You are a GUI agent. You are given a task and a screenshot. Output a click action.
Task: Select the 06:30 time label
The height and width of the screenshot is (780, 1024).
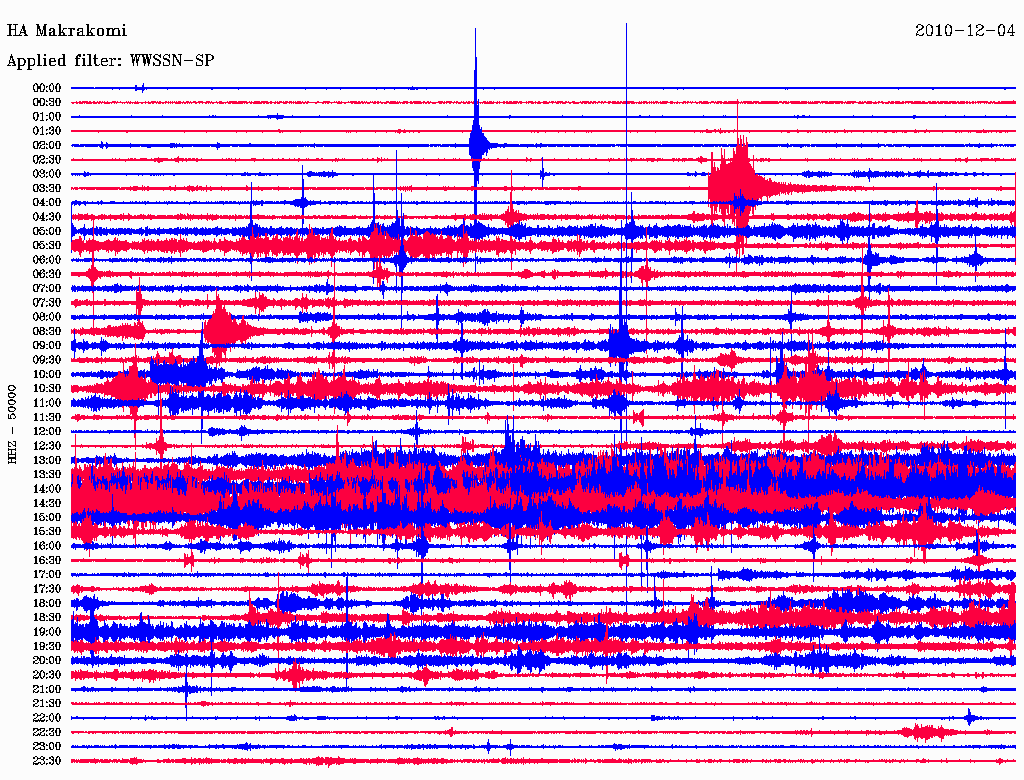47,274
